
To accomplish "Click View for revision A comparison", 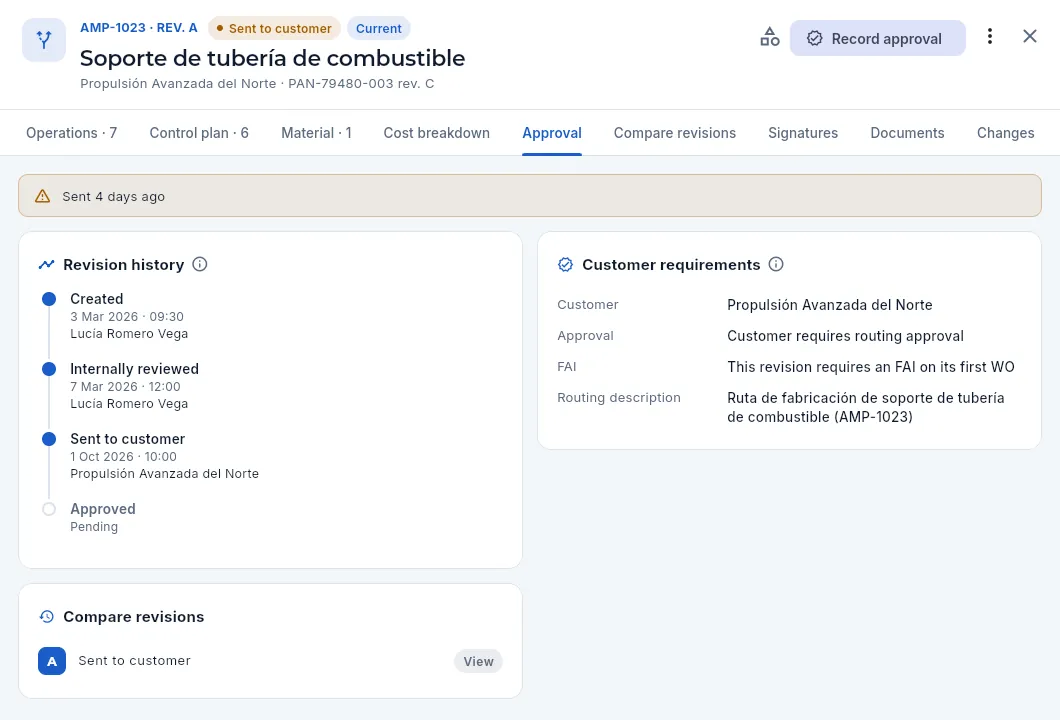I will click(479, 661).
